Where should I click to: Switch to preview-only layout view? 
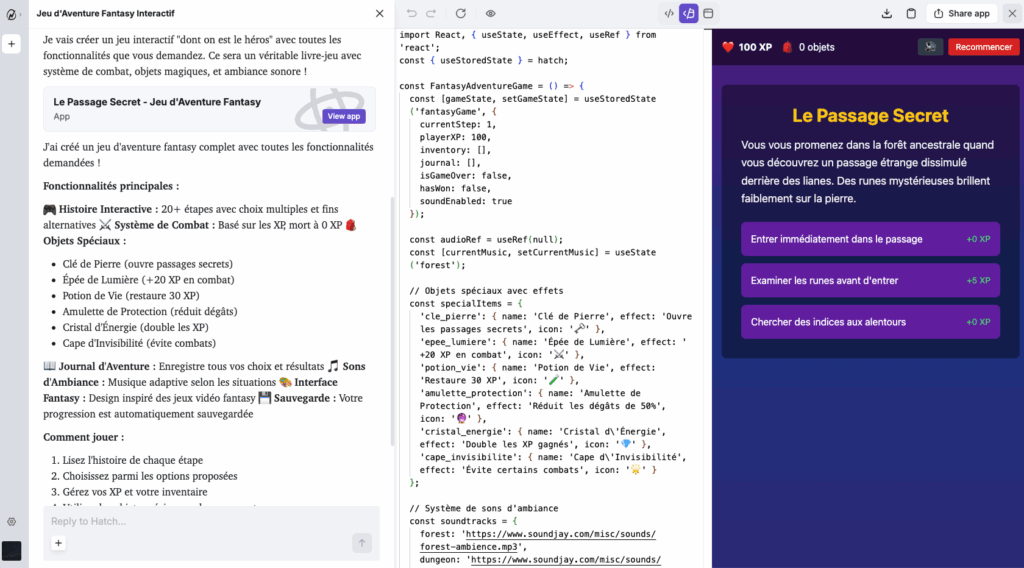point(708,14)
